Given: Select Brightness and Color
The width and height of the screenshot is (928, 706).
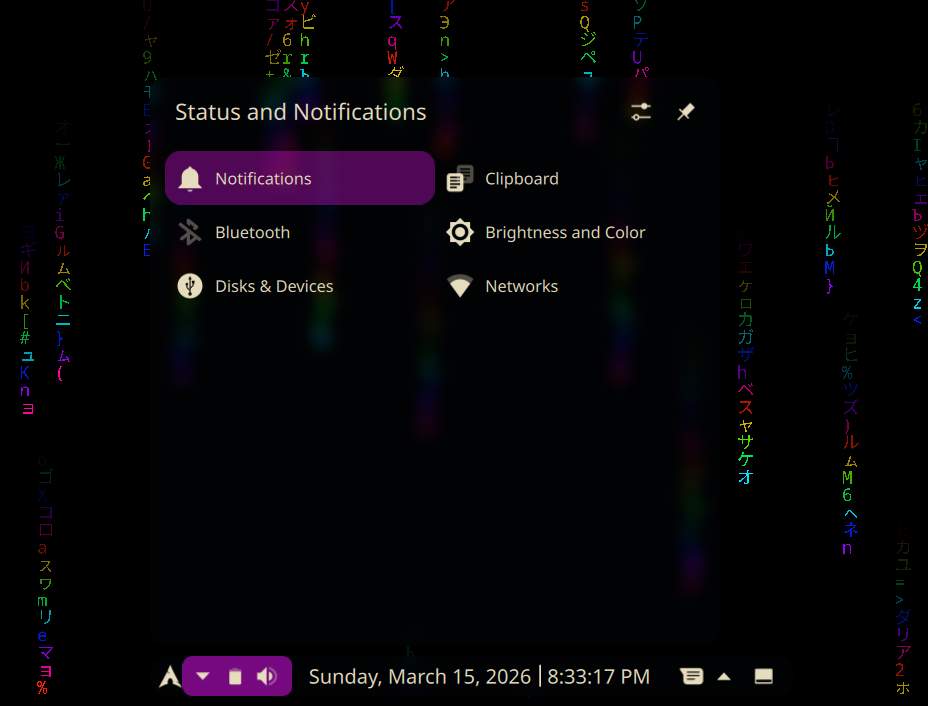Looking at the screenshot, I should pos(565,233).
